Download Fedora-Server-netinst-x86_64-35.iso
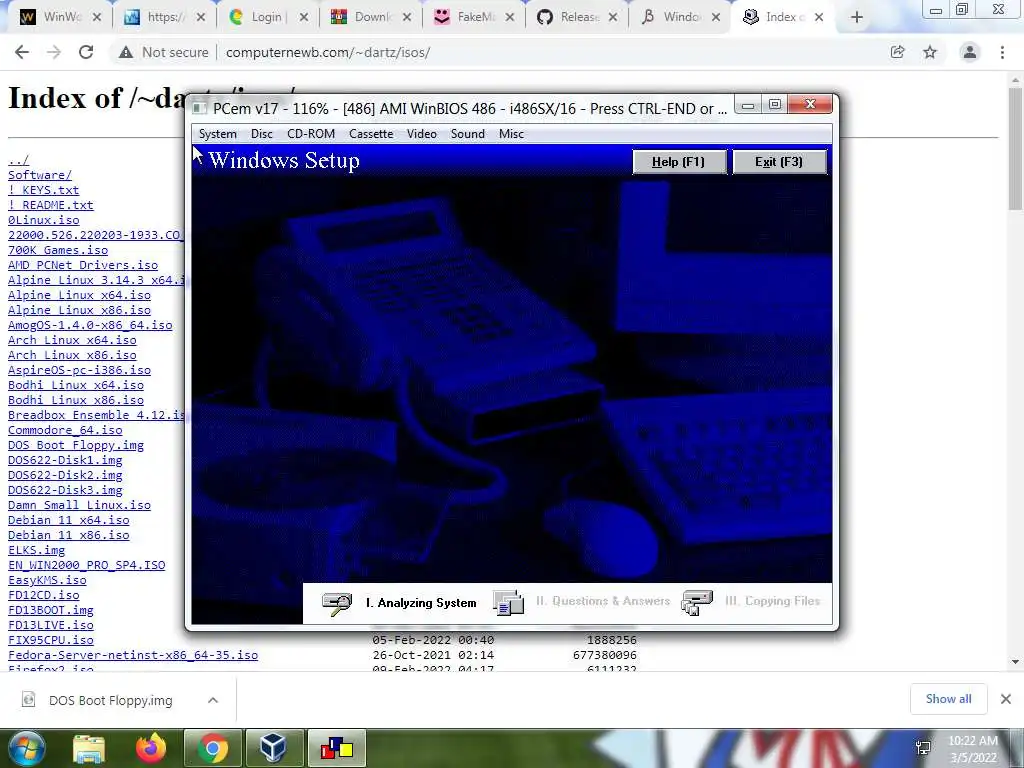 [133, 655]
